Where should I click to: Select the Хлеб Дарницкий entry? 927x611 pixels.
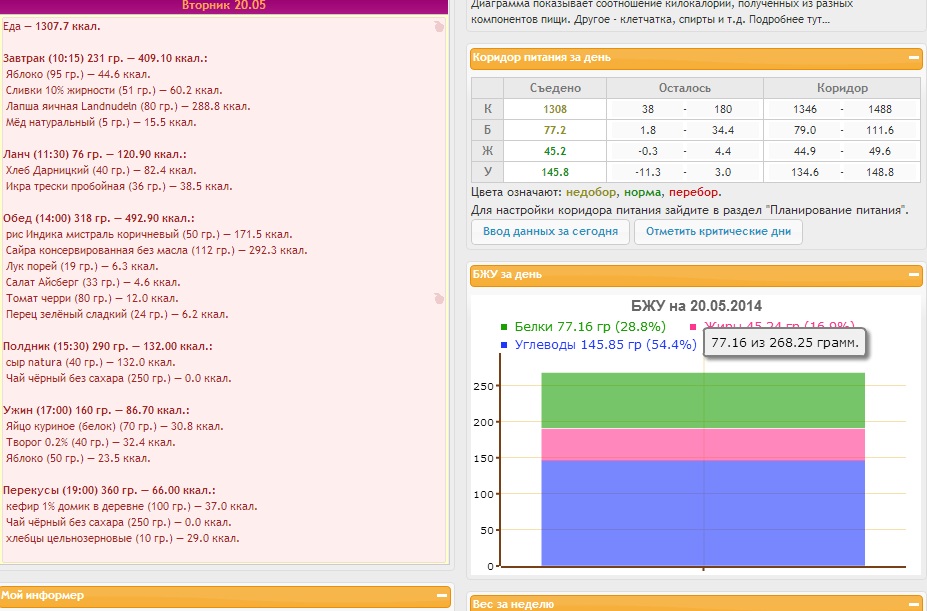101,170
